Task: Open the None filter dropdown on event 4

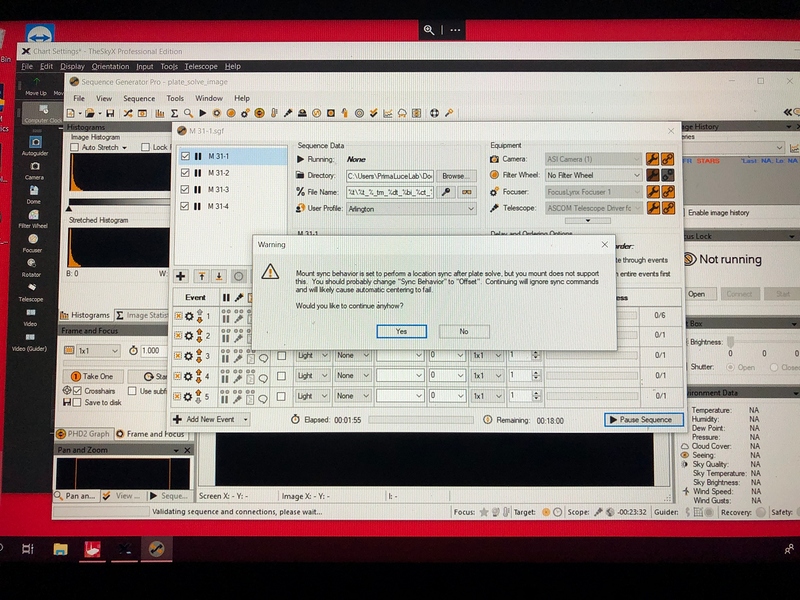Action: pyautogui.click(x=352, y=376)
